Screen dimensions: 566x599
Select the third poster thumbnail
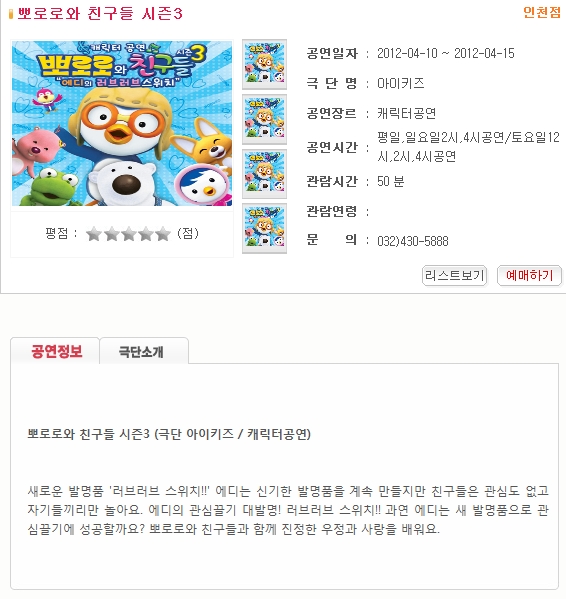tap(264, 173)
